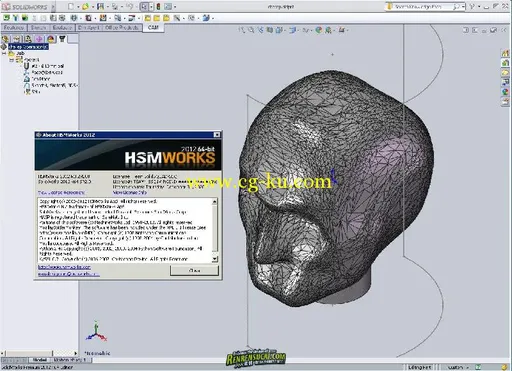
Task: Click the Apply Scene icon
Action: [328, 30]
